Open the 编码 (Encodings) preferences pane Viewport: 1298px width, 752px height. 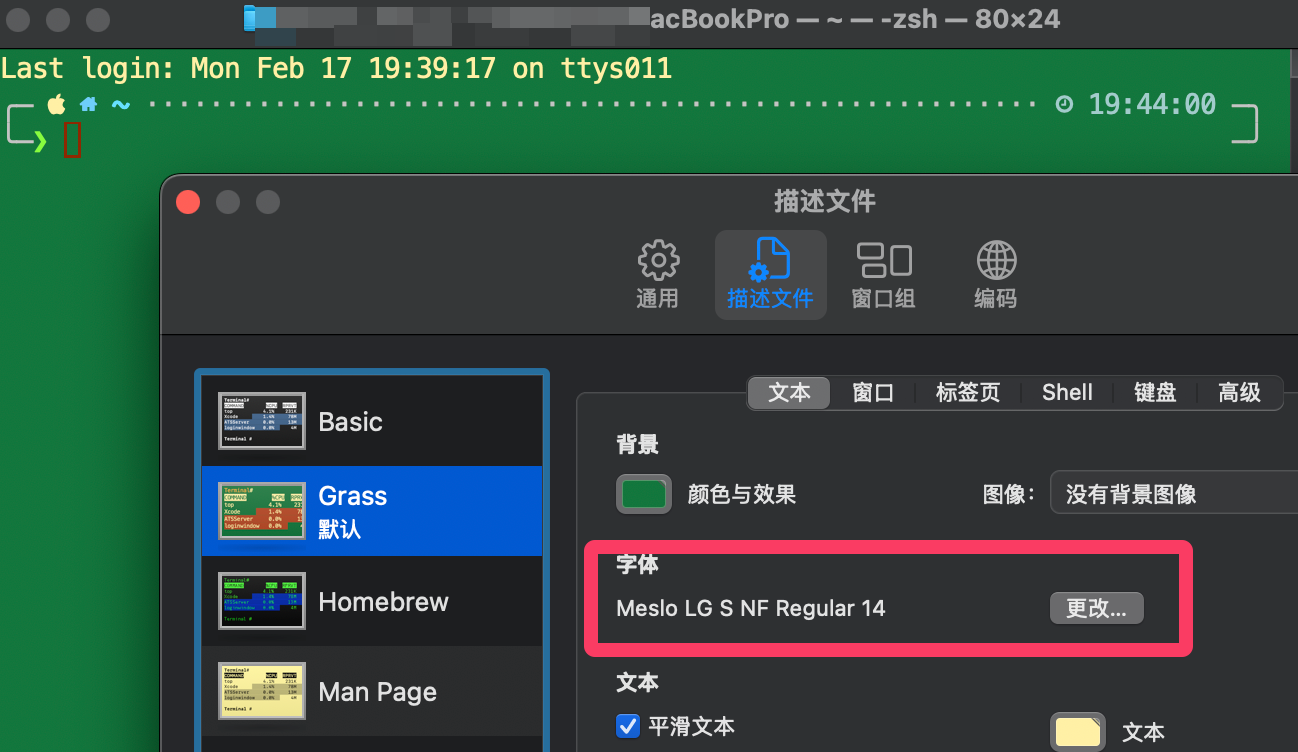pyautogui.click(x=995, y=274)
